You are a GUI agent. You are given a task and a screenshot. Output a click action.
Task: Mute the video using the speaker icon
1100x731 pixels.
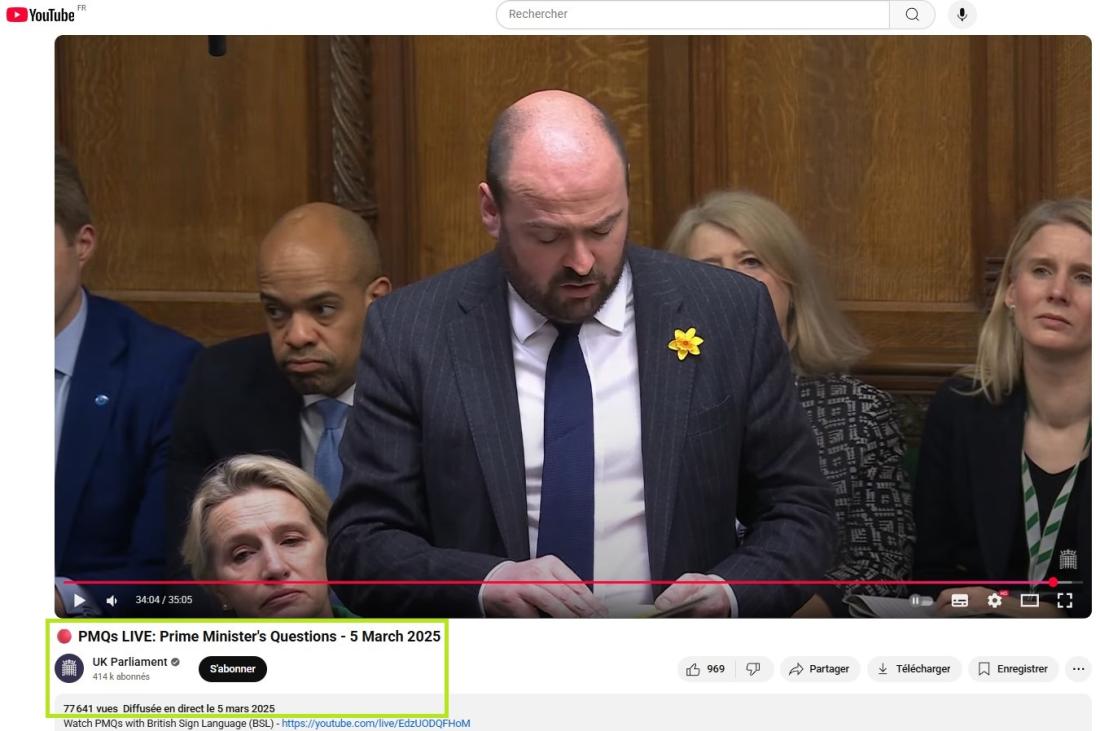pyautogui.click(x=111, y=600)
